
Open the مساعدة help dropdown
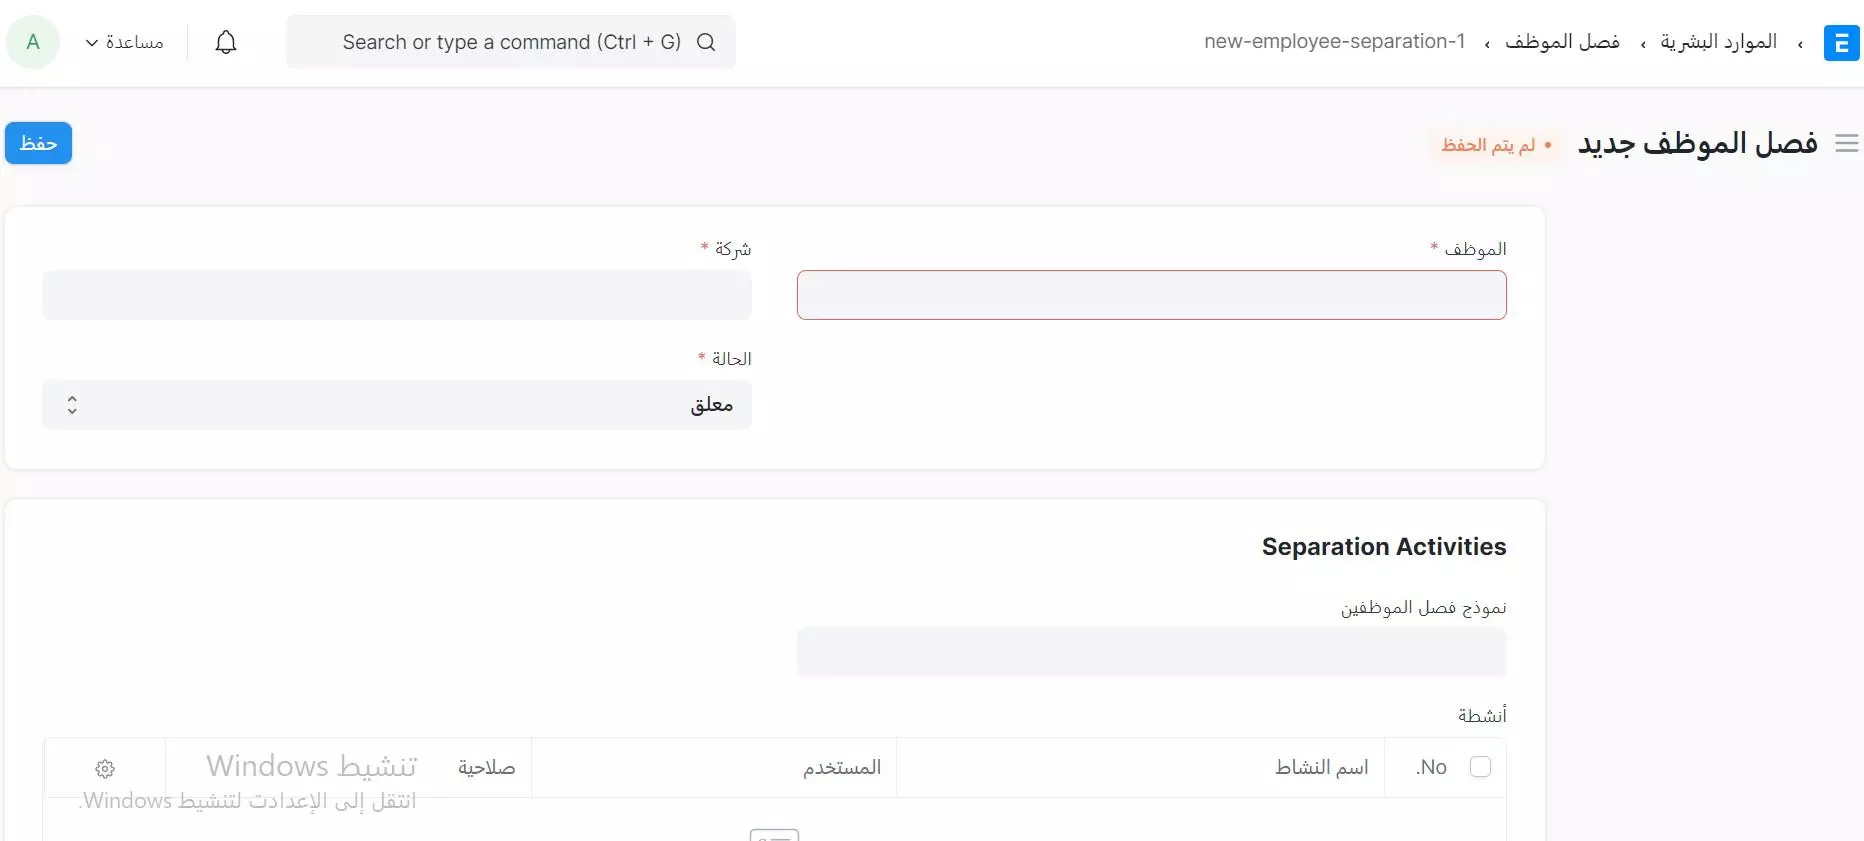tap(125, 42)
